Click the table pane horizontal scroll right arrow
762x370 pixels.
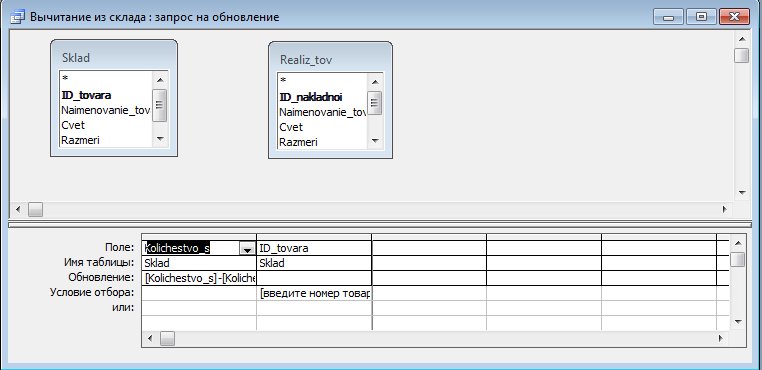click(724, 210)
